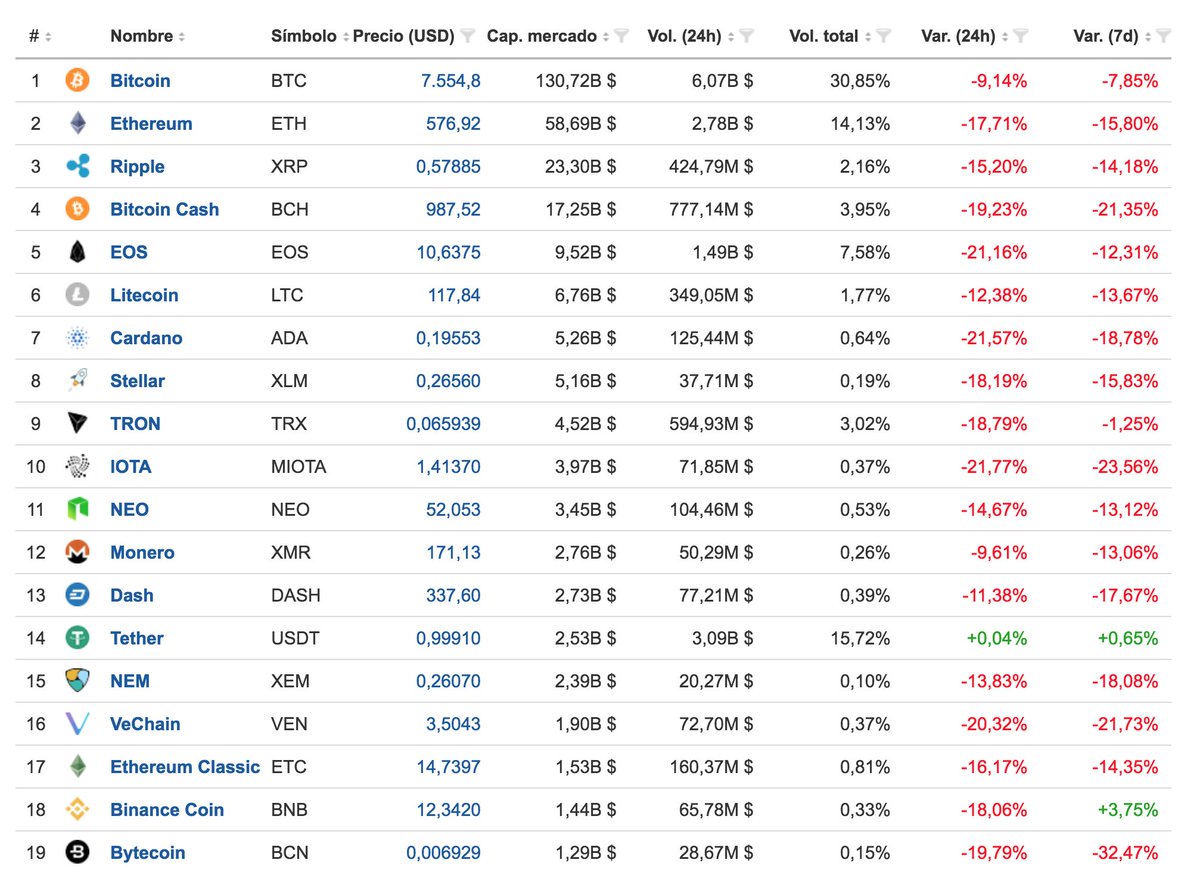Open the Vol. (24h) filter funnel
Image resolution: width=1200 pixels, height=872 pixels.
pyautogui.click(x=746, y=36)
